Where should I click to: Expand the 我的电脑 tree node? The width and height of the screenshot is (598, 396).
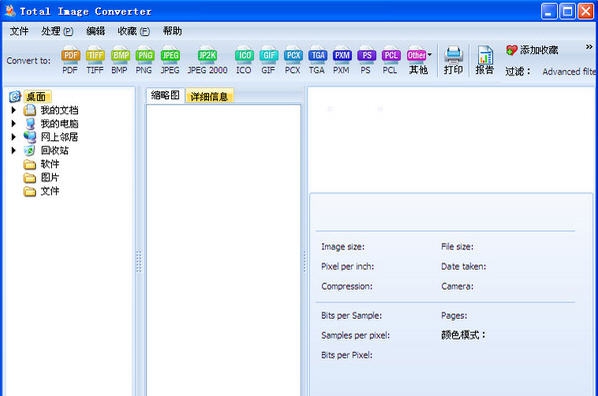pyautogui.click(x=13, y=124)
